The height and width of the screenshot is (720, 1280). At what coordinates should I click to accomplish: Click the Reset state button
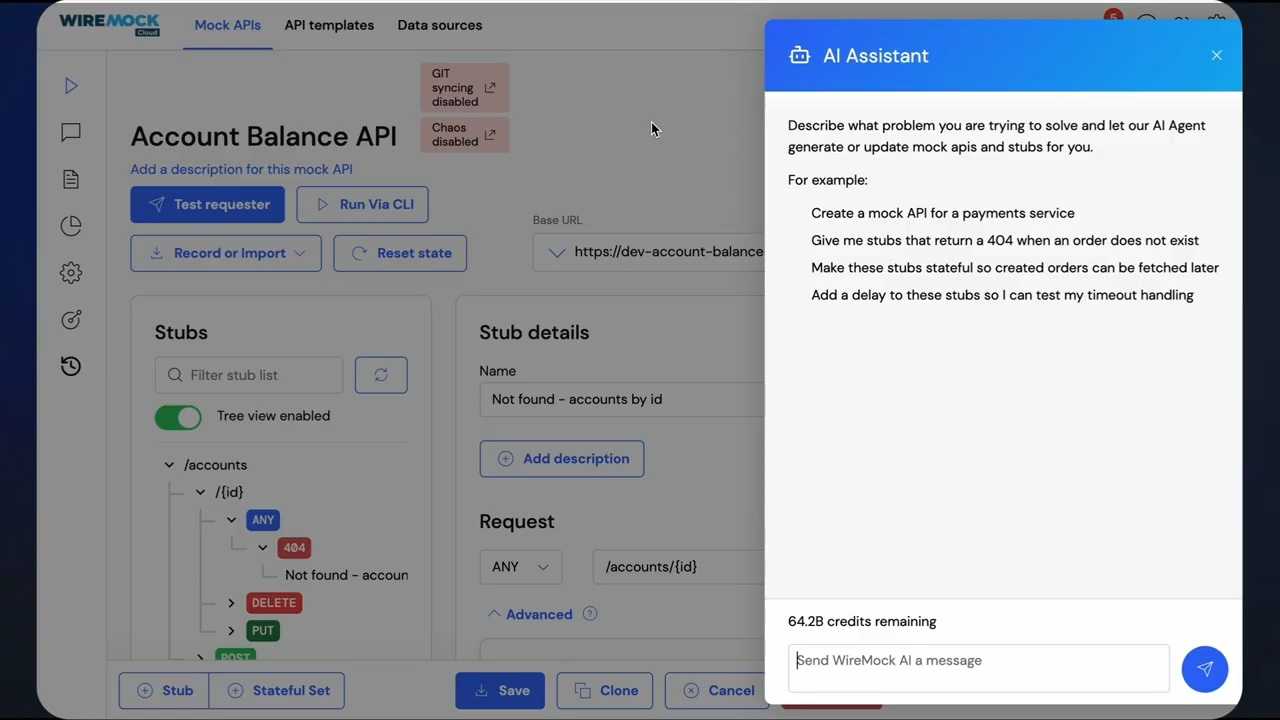pos(400,253)
